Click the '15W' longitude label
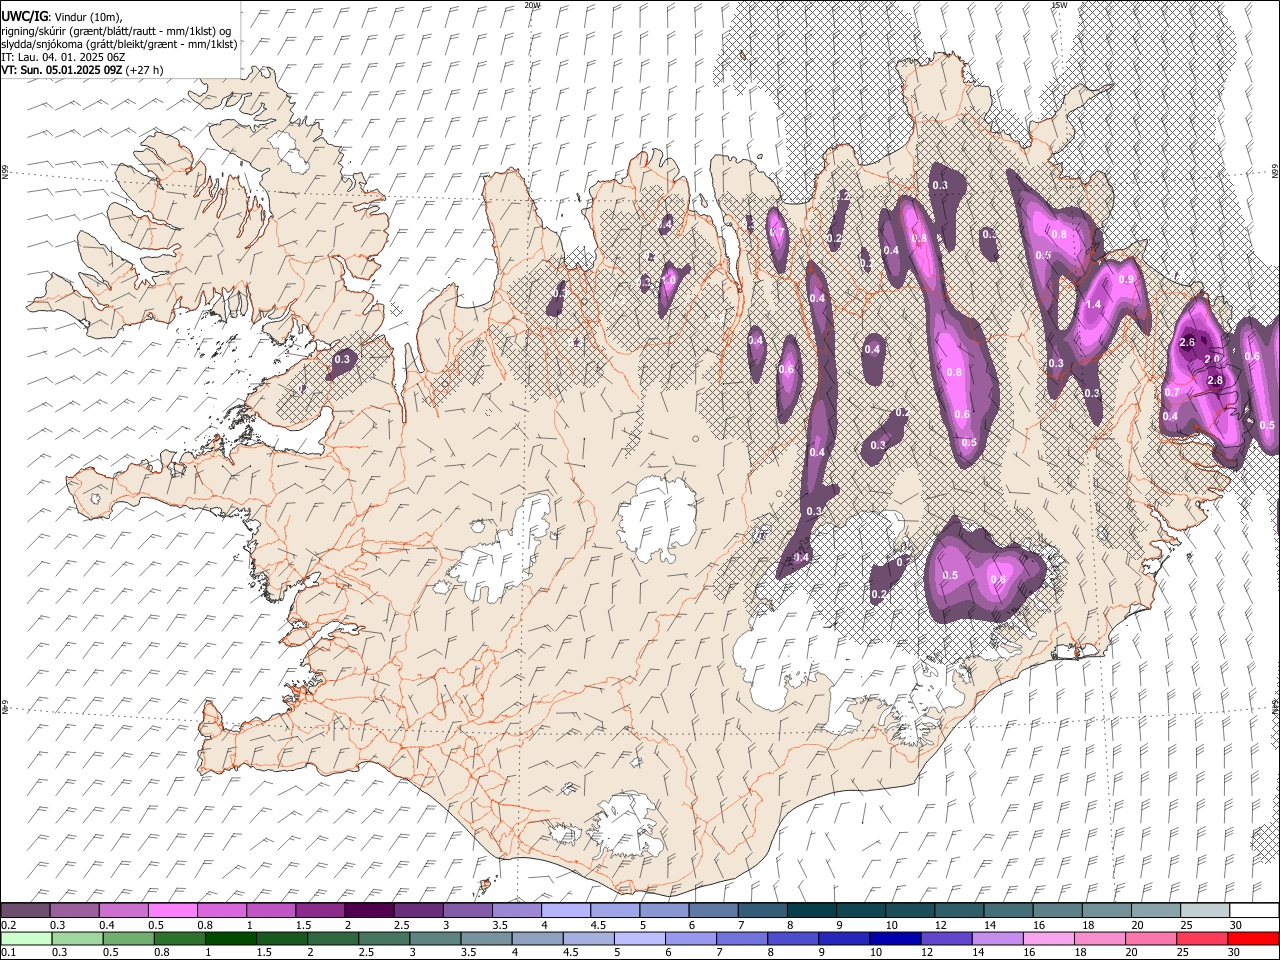 [1059, 5]
